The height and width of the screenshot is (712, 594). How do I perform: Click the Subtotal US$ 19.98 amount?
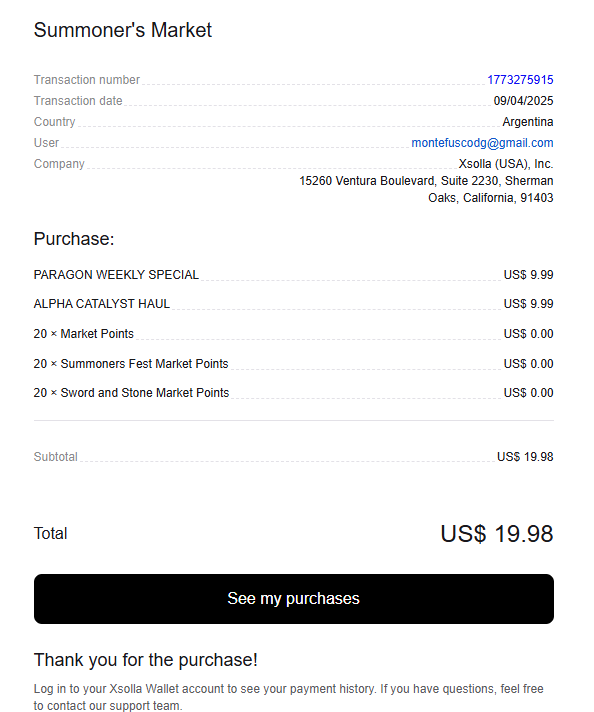(x=525, y=457)
